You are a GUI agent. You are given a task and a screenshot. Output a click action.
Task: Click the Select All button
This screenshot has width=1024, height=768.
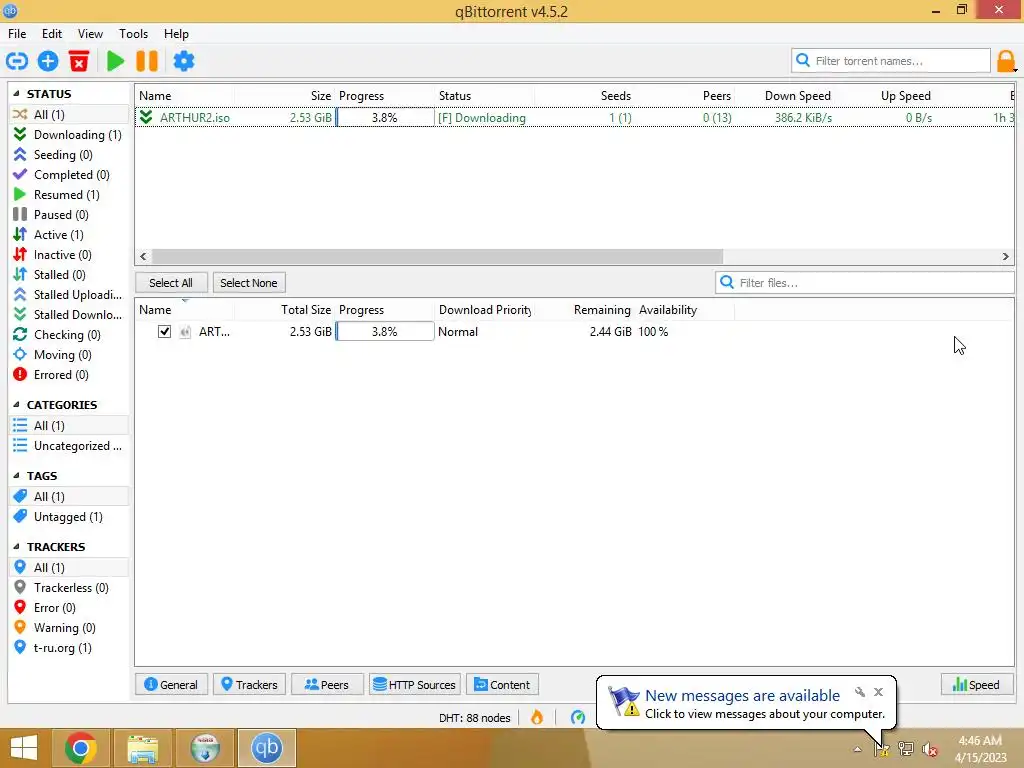pyautogui.click(x=171, y=283)
